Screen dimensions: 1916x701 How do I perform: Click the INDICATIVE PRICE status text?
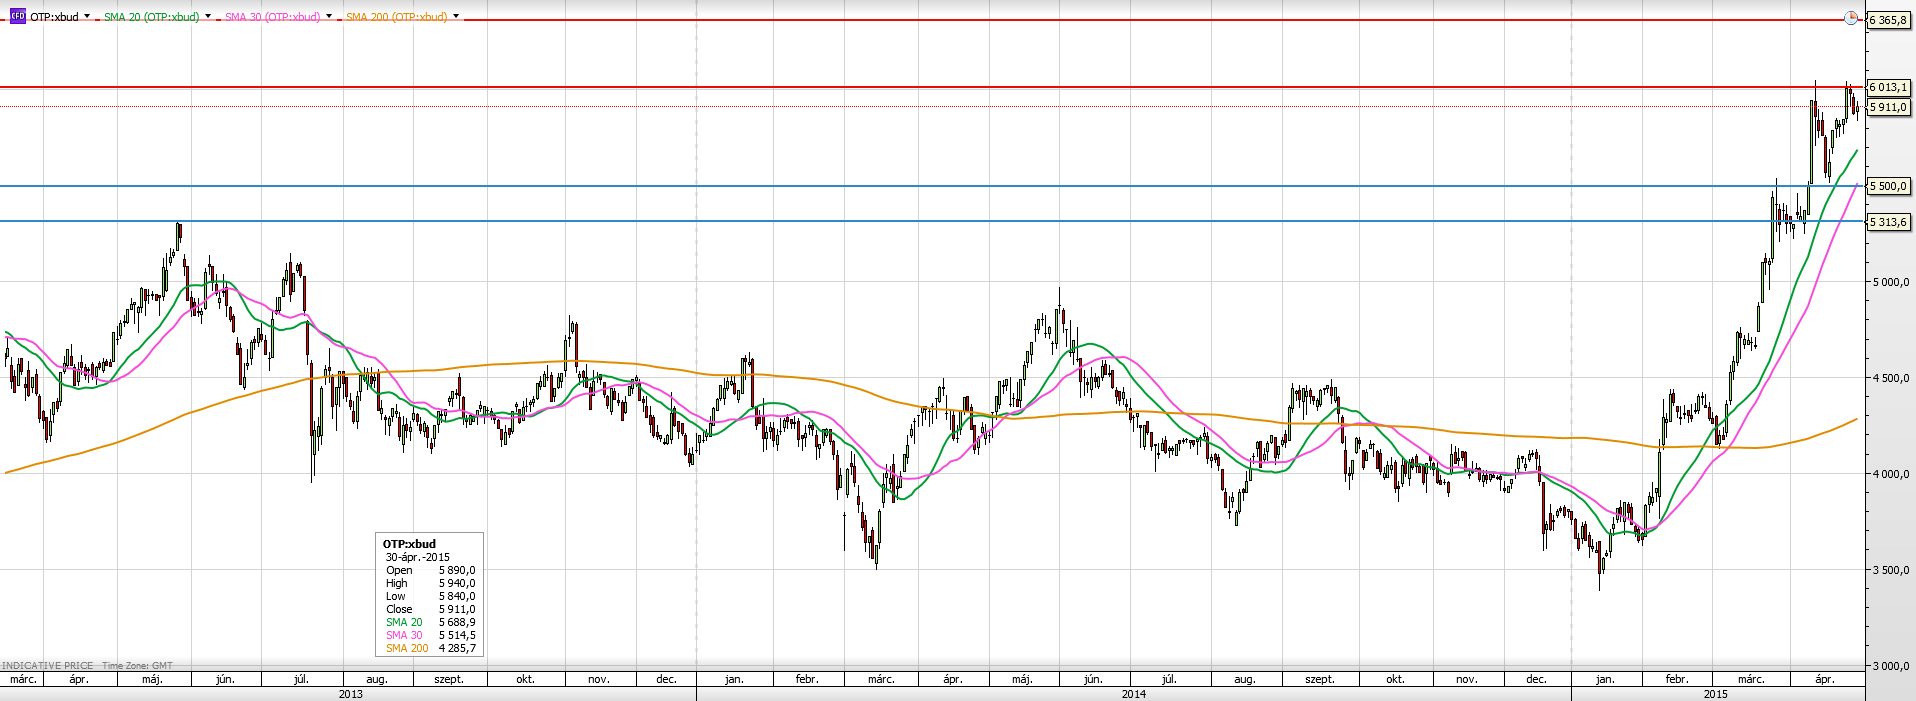click(x=47, y=665)
